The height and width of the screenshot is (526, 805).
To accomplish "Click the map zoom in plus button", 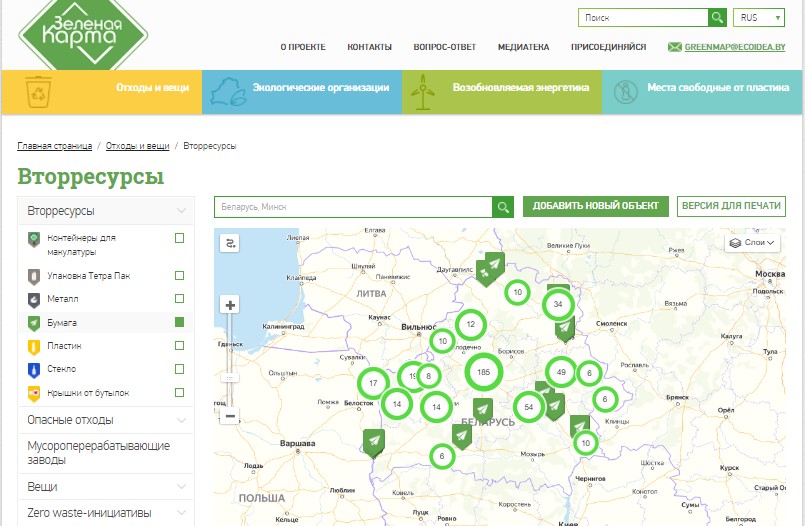I will pyautogui.click(x=231, y=305).
